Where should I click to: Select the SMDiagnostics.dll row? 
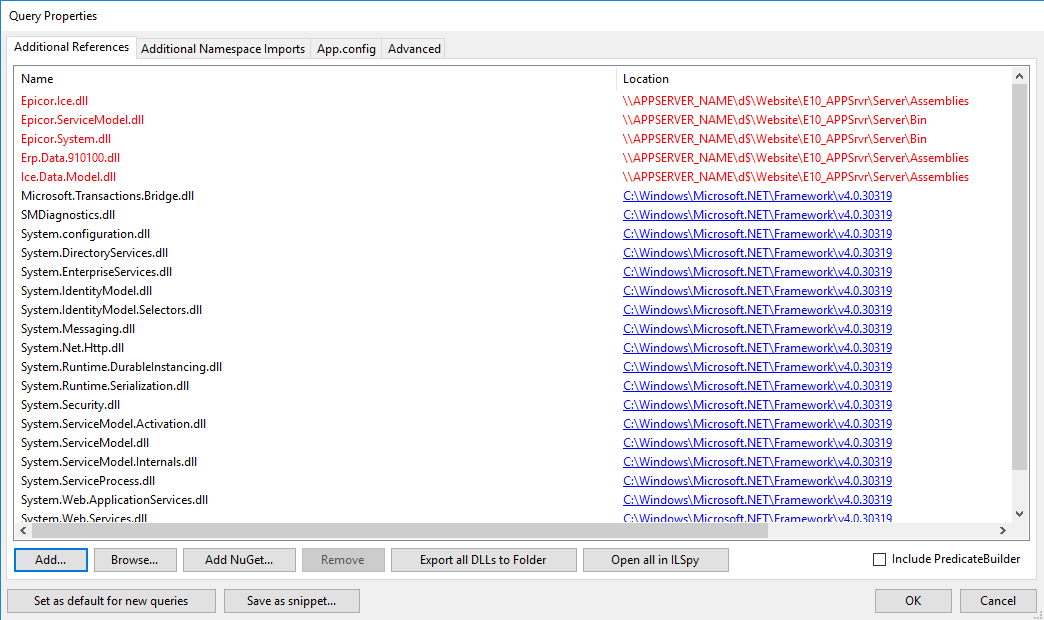tap(67, 215)
